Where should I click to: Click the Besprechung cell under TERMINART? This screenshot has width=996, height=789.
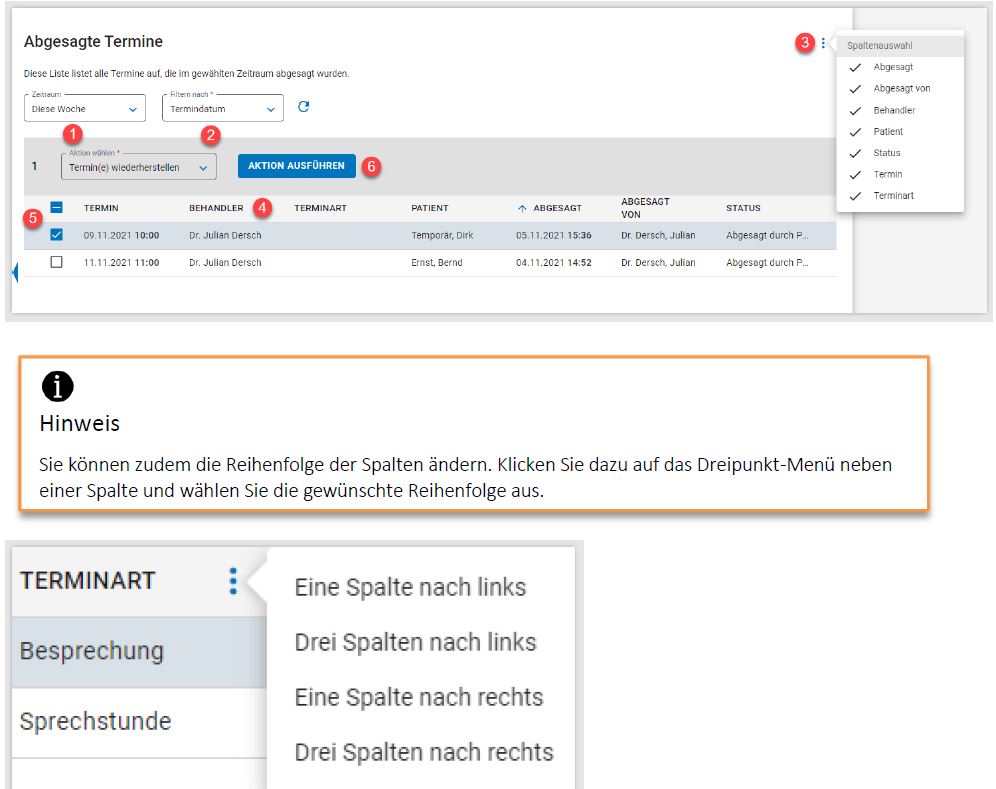tap(91, 651)
